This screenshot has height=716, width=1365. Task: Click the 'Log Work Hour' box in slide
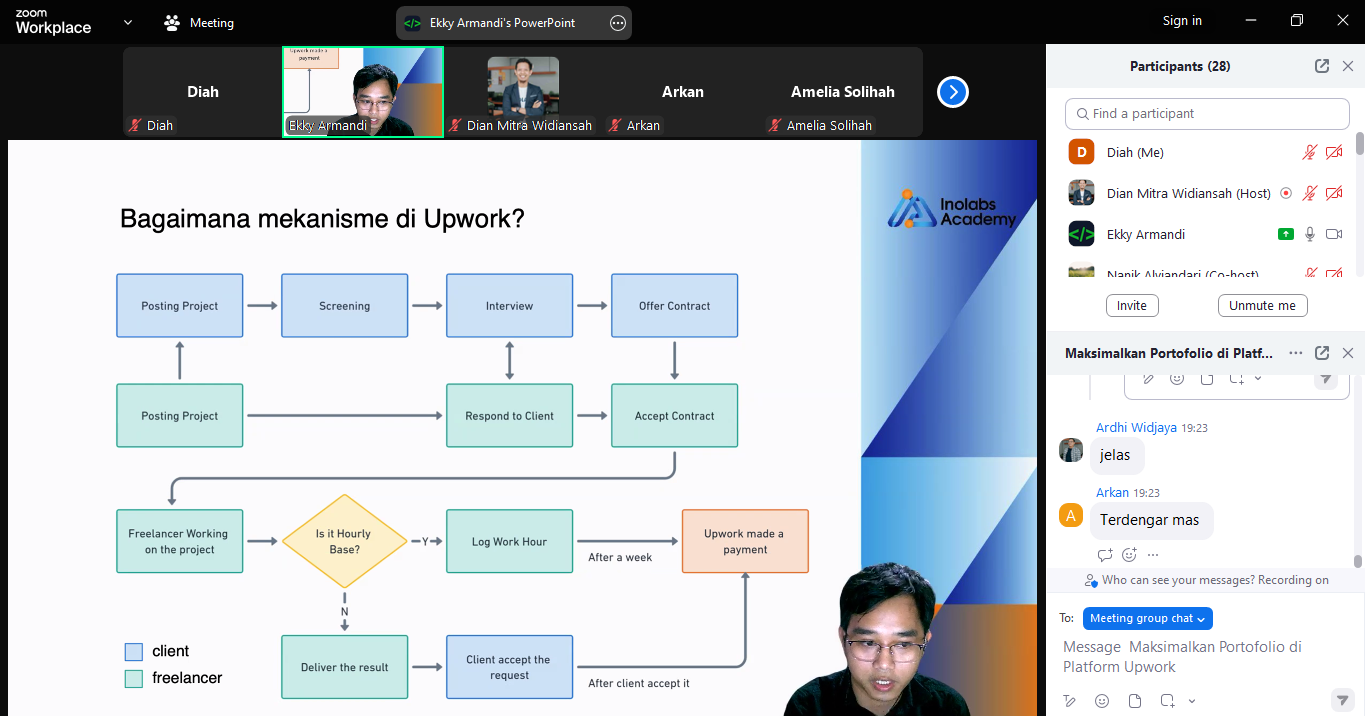[x=510, y=541]
